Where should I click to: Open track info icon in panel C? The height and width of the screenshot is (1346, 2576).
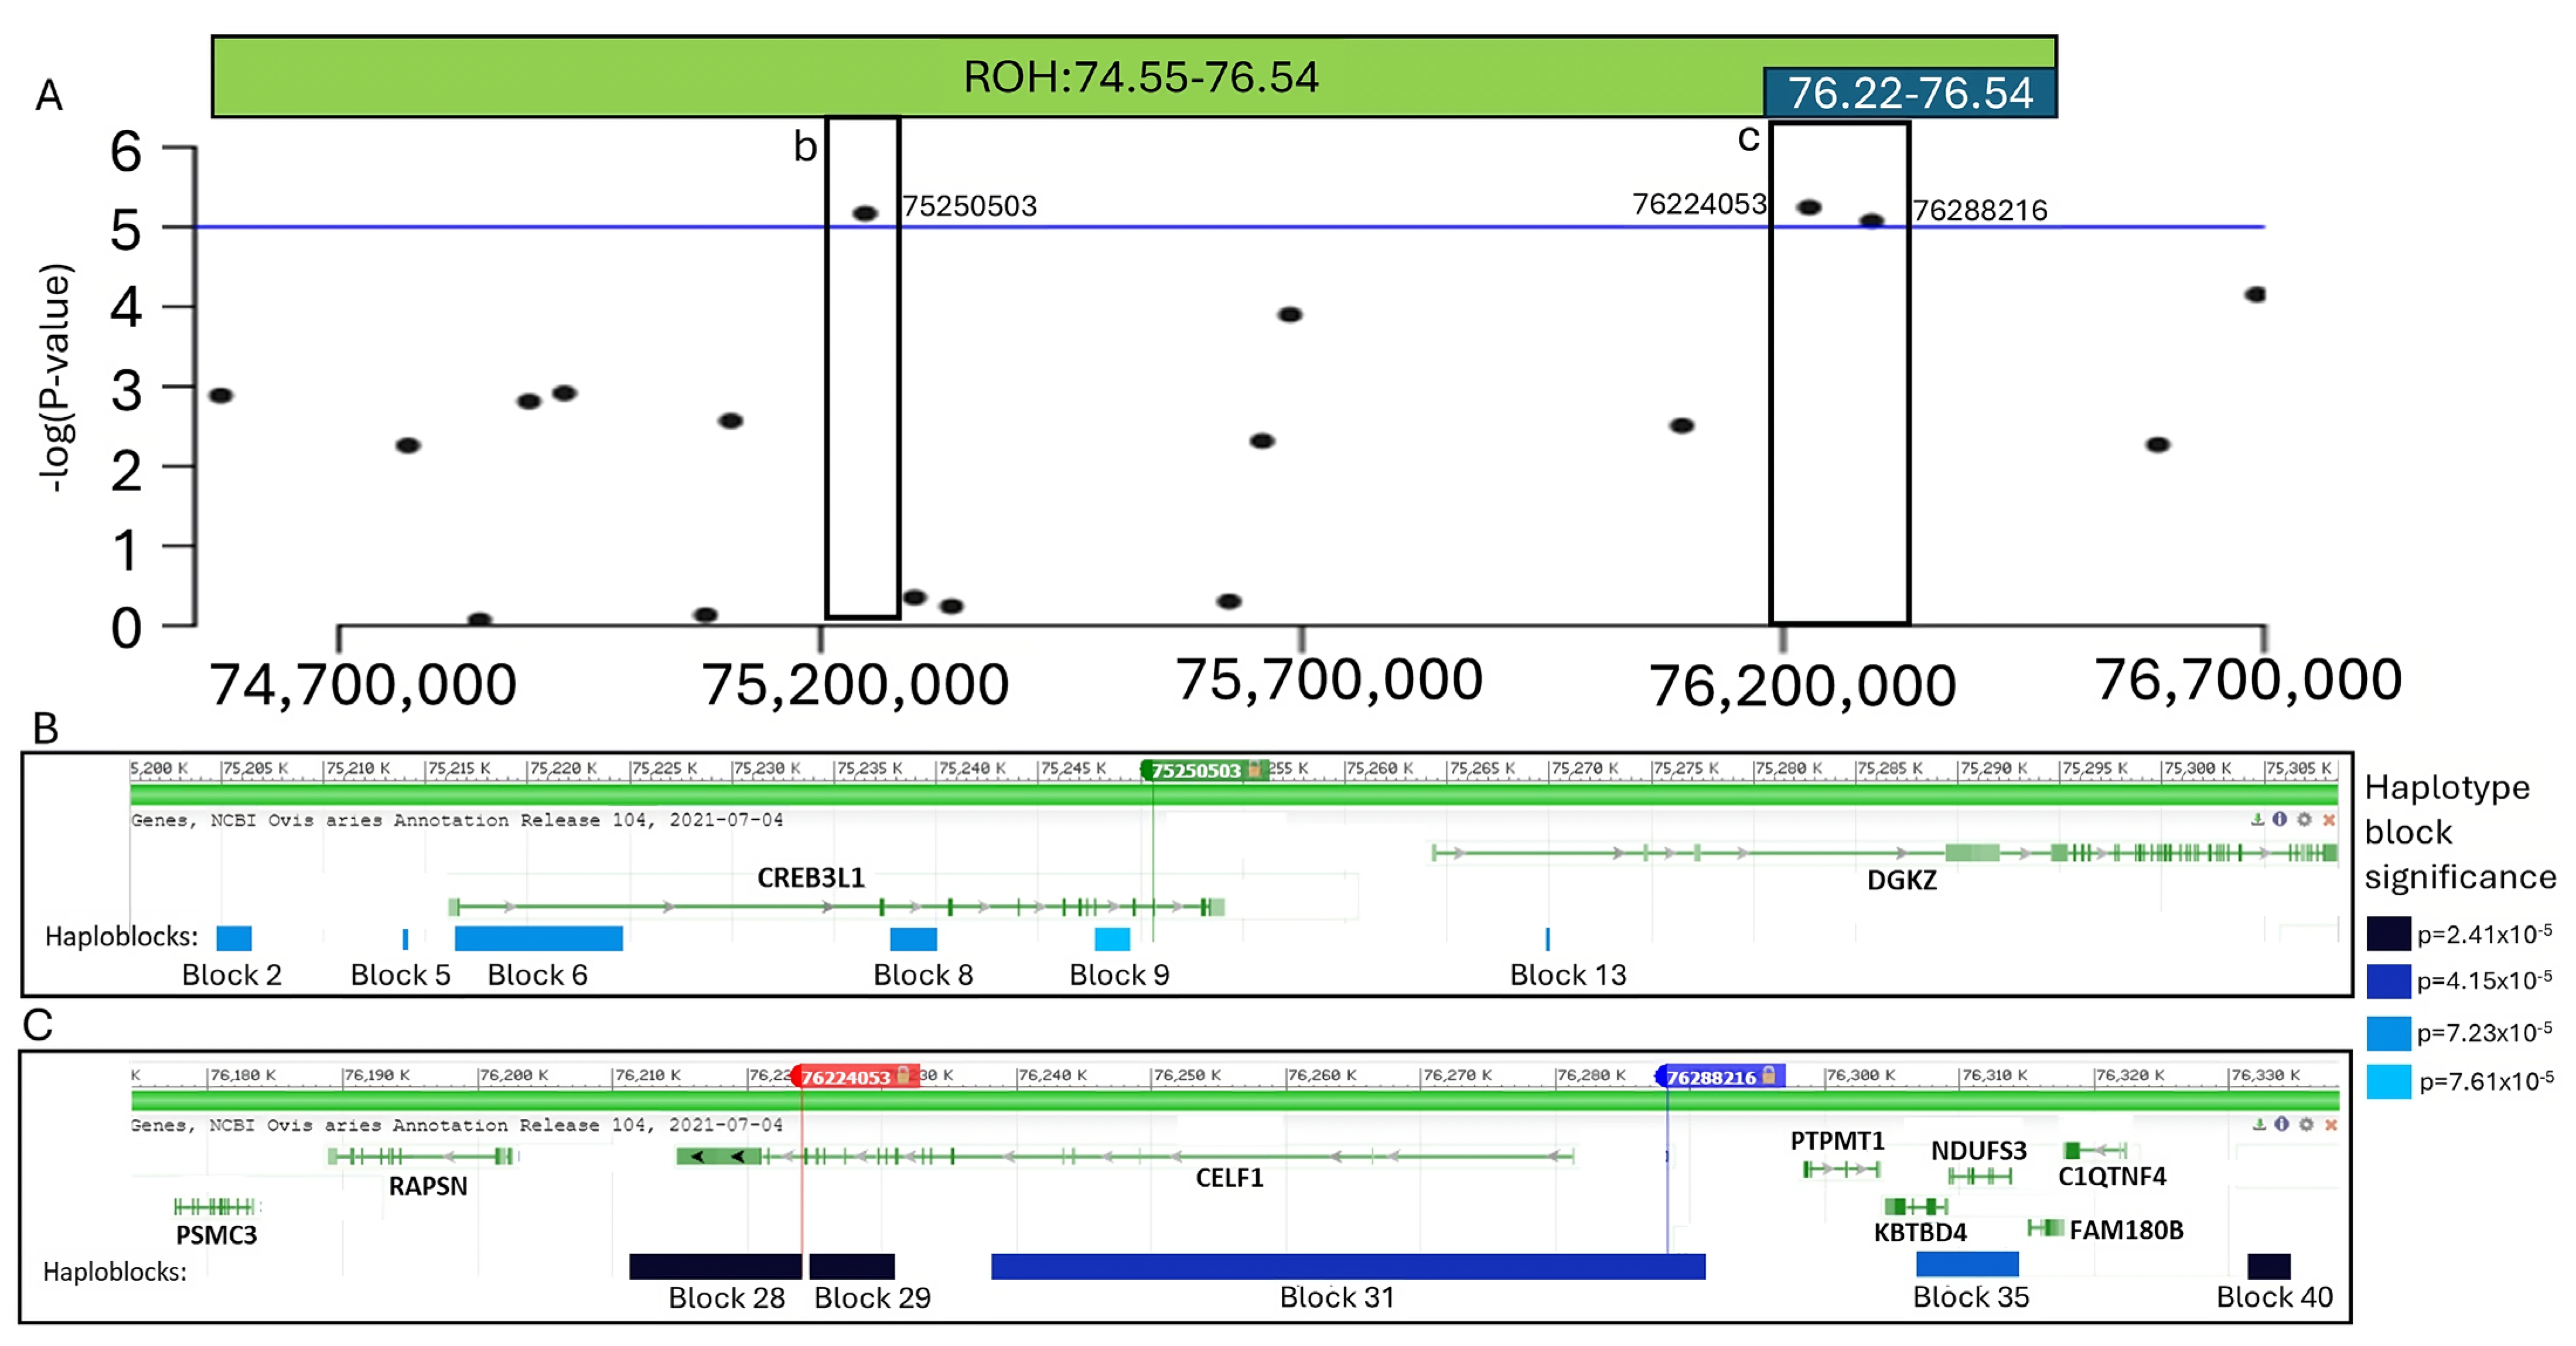pyautogui.click(x=2282, y=1124)
